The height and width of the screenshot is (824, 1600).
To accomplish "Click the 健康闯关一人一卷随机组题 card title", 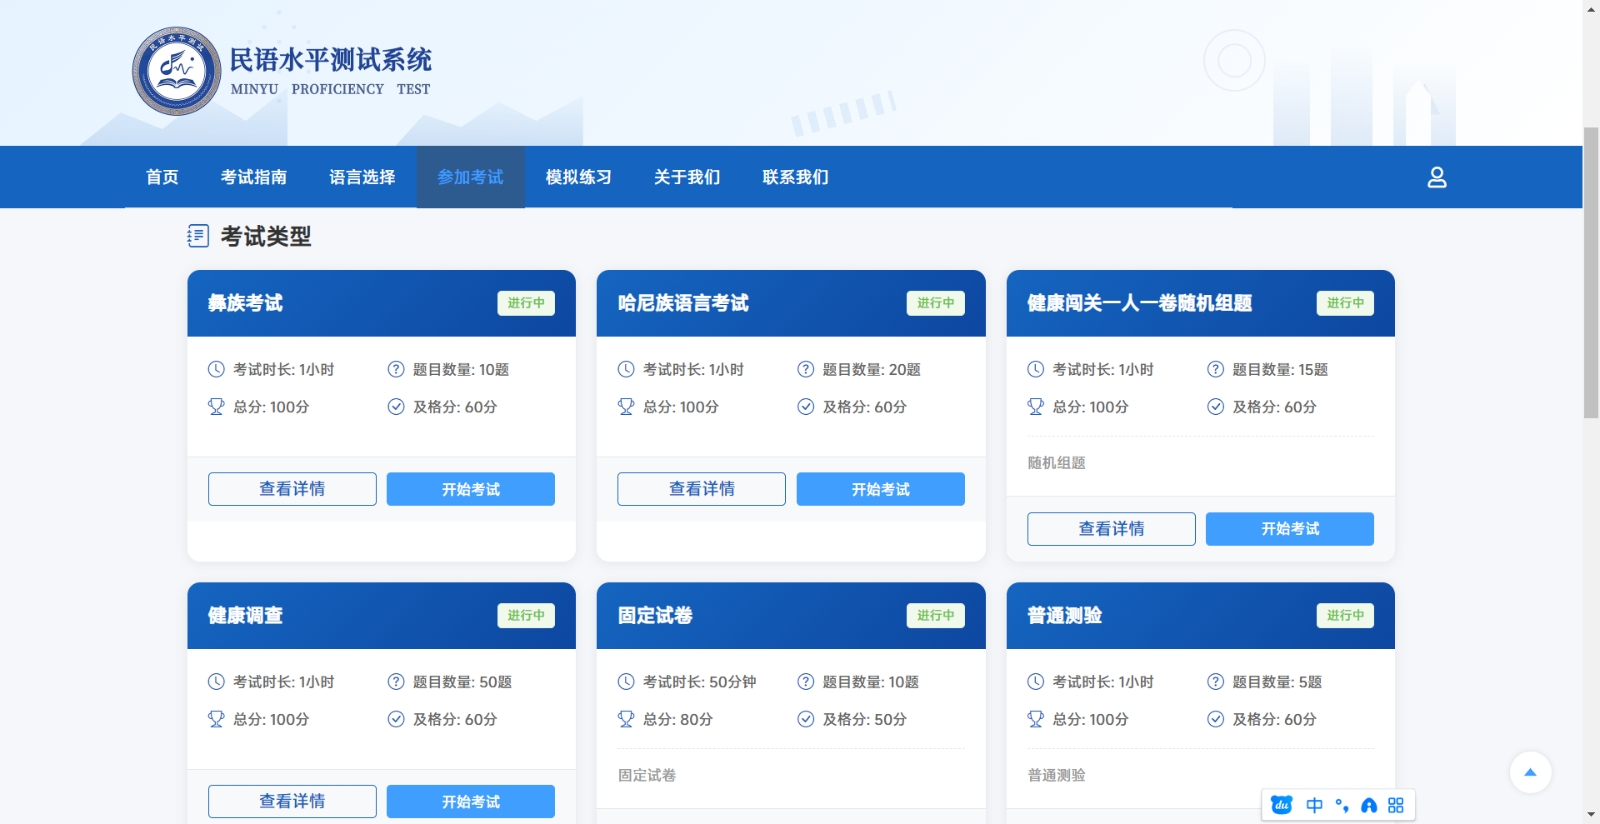I will [x=1139, y=303].
